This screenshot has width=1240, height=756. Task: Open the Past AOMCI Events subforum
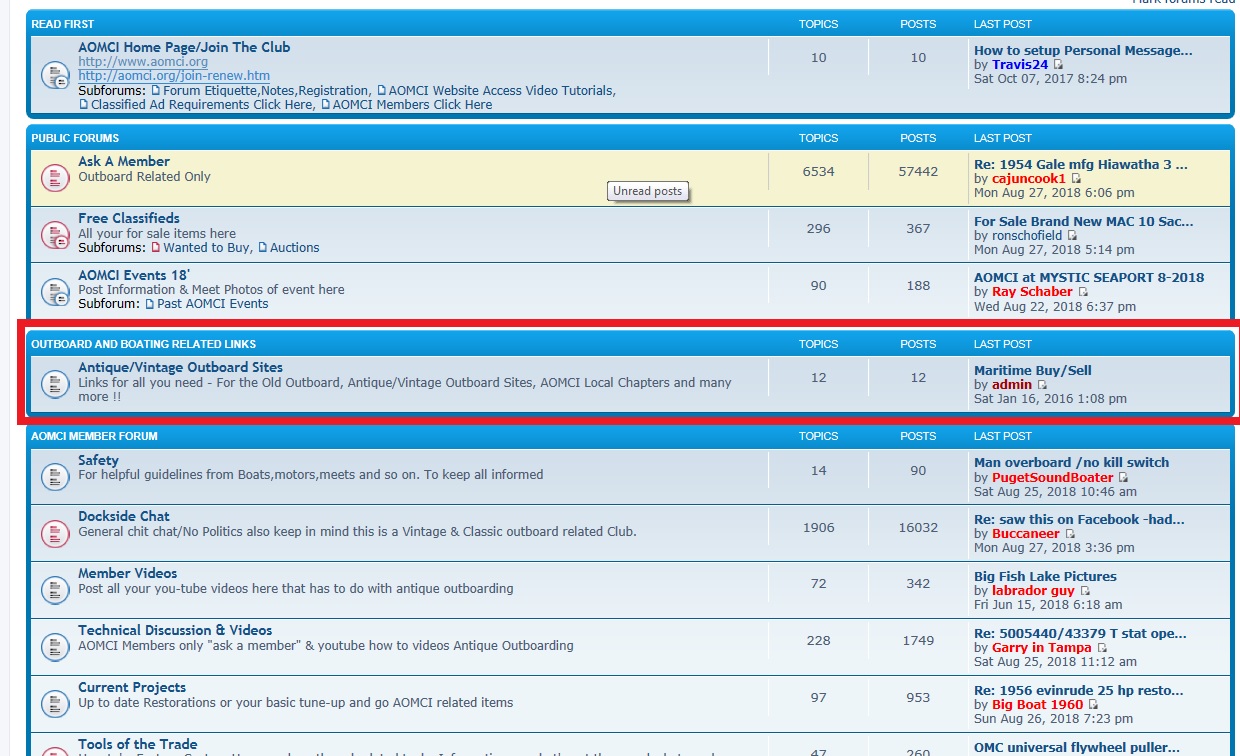pos(212,303)
